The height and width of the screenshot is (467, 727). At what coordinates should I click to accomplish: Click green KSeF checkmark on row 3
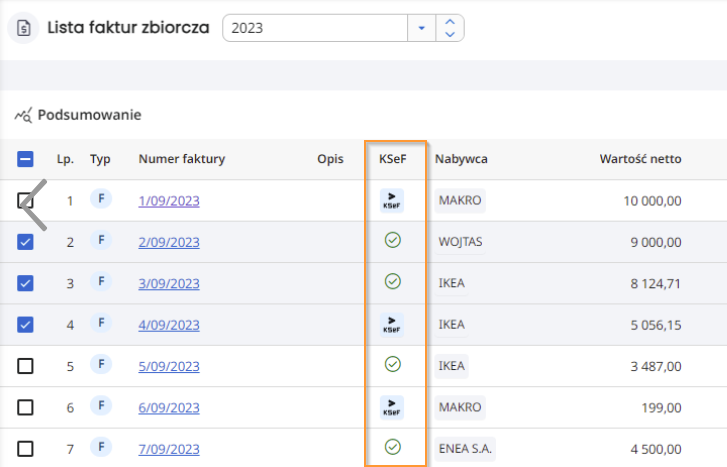coord(393,281)
